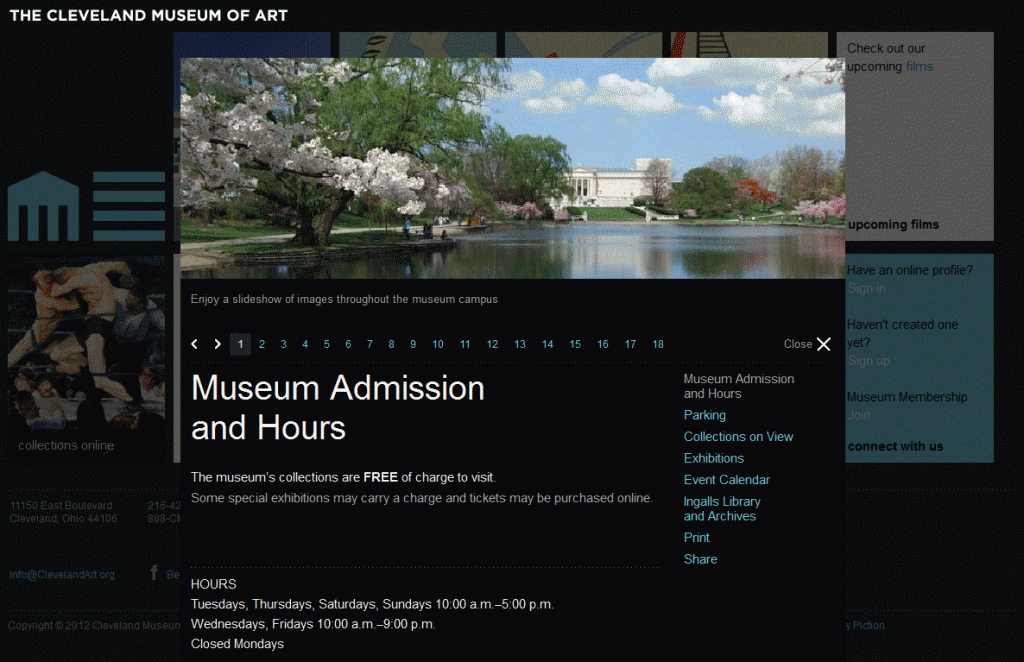
Task: Show slideshow image 9
Action: (x=413, y=344)
